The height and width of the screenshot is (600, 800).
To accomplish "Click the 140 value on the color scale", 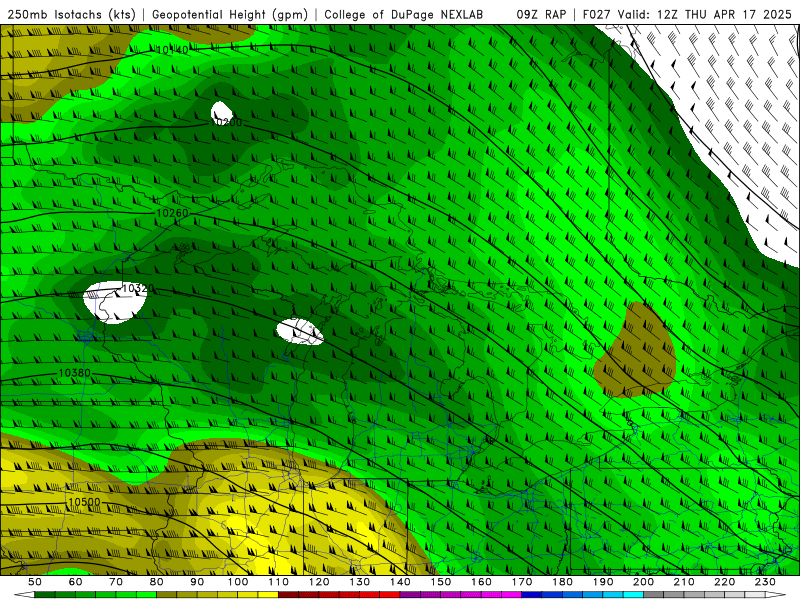I will tap(400, 582).
